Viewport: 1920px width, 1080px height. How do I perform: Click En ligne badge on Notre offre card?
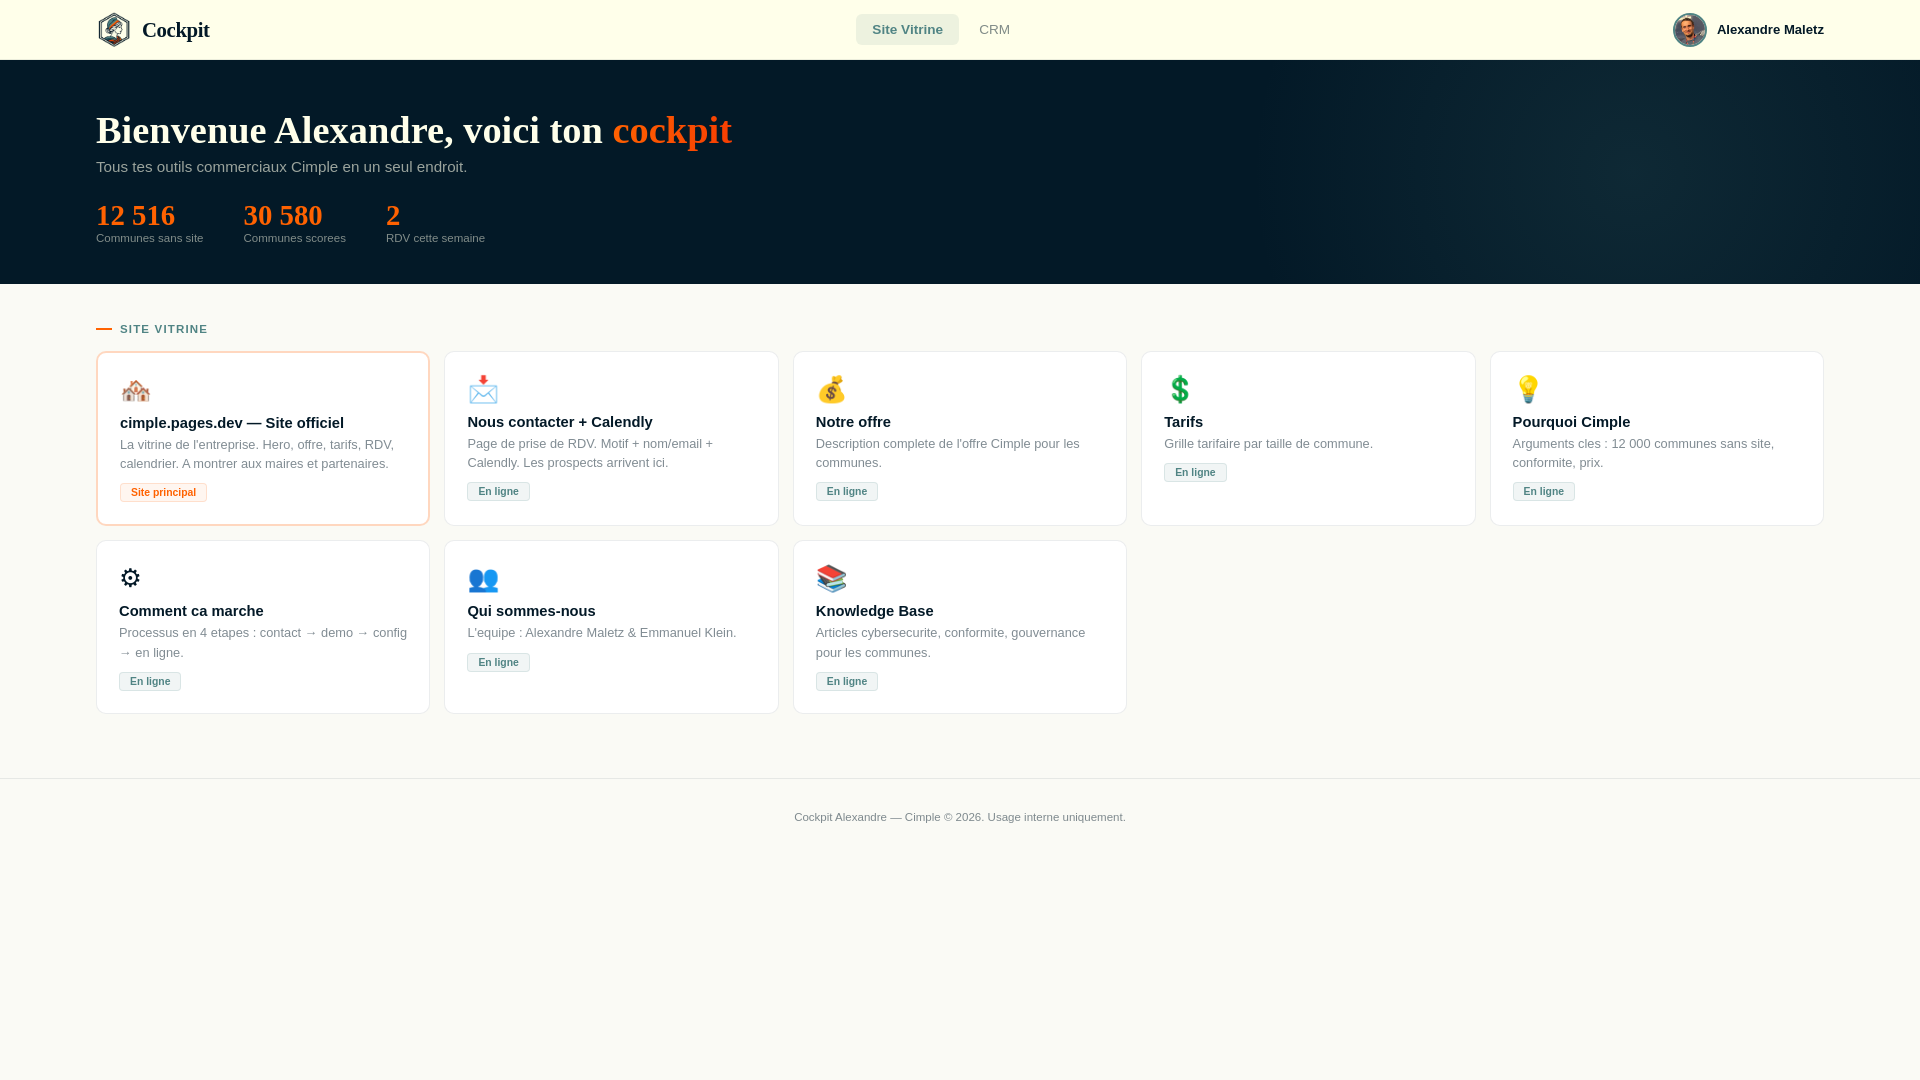[x=847, y=491]
